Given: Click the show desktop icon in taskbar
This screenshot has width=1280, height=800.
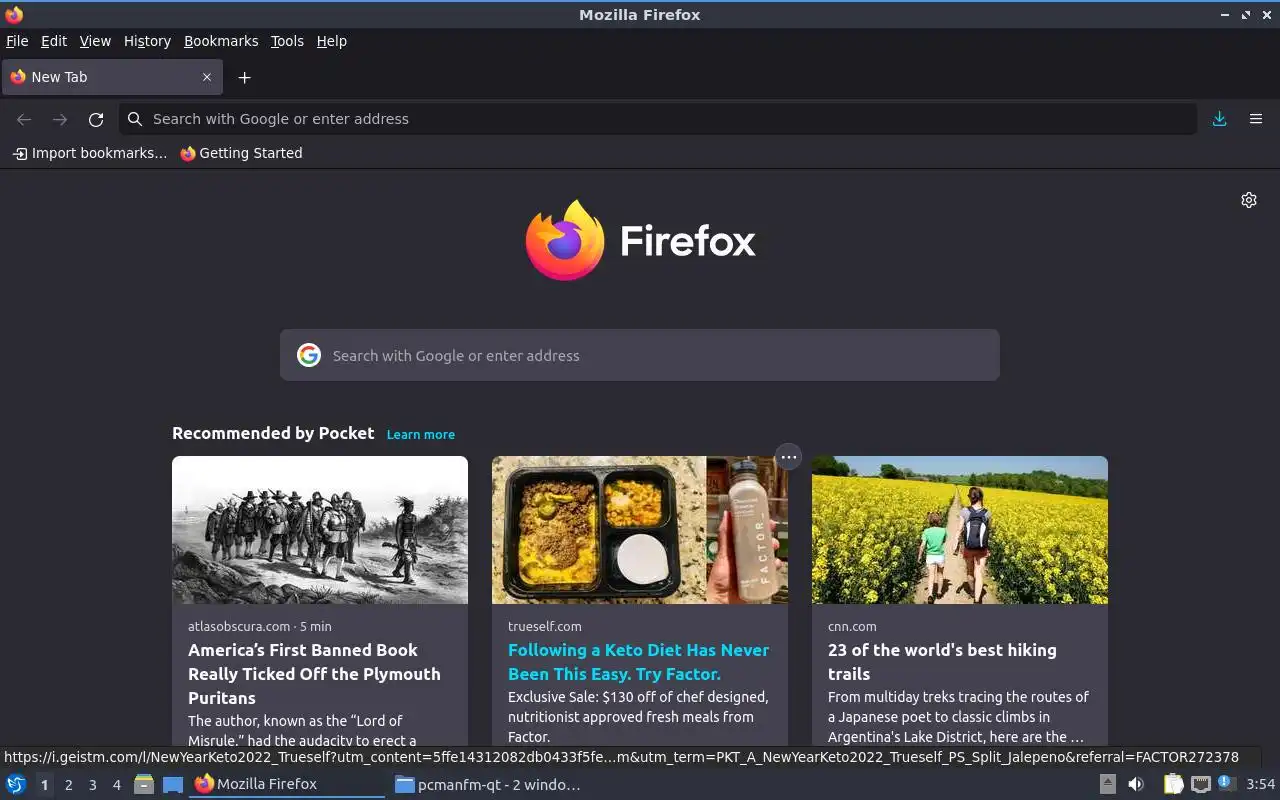Looking at the screenshot, I should click(173, 784).
